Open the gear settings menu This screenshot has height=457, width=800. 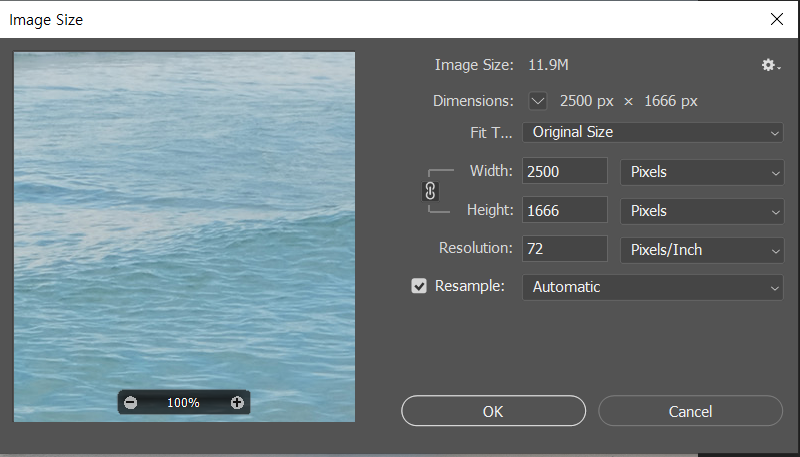click(x=770, y=65)
